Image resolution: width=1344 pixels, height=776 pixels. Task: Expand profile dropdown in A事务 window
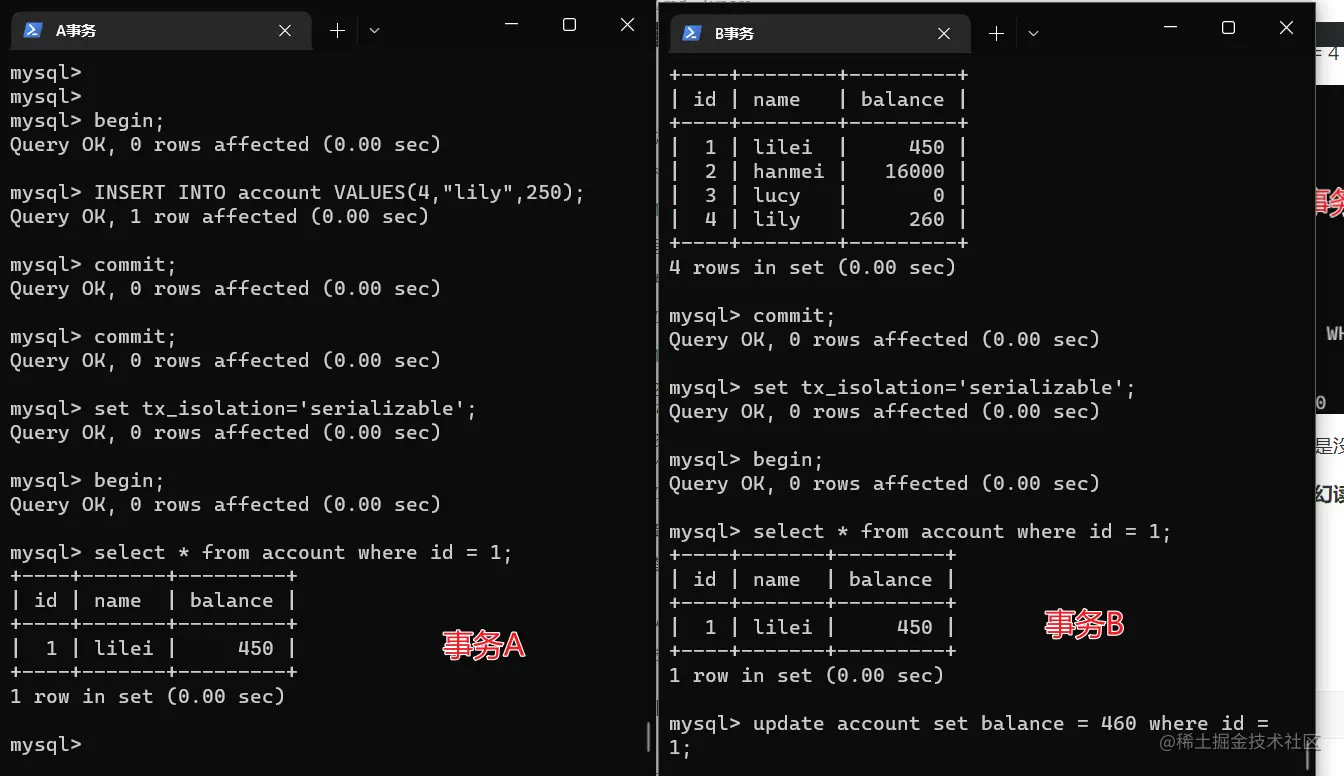tap(374, 31)
